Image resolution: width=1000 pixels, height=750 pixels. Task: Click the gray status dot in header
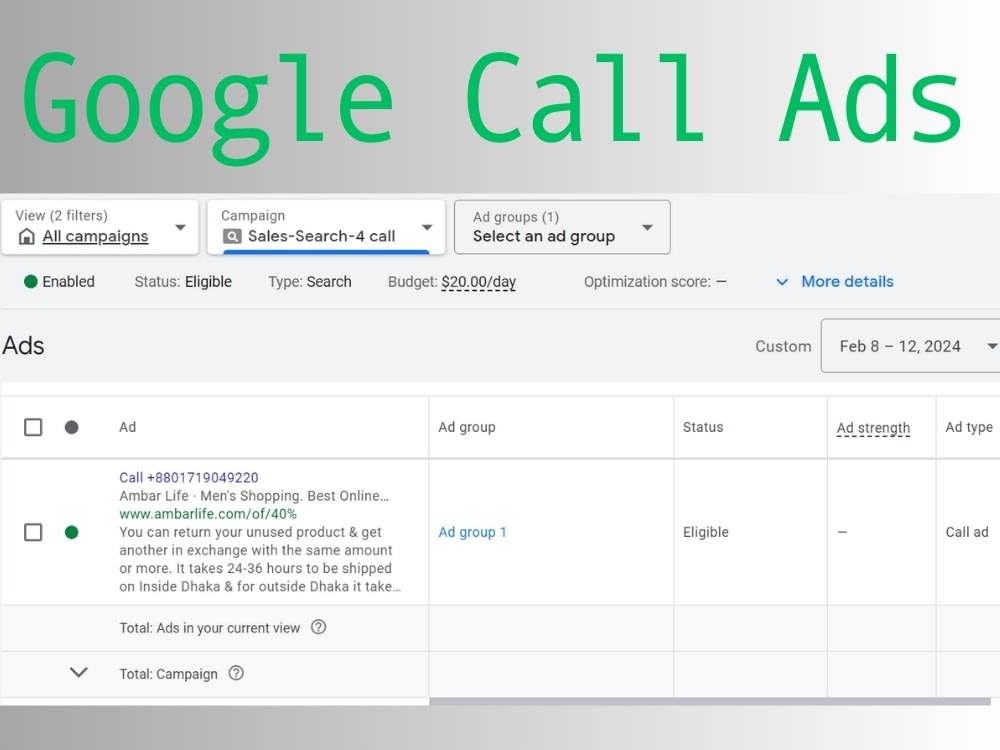(x=71, y=427)
